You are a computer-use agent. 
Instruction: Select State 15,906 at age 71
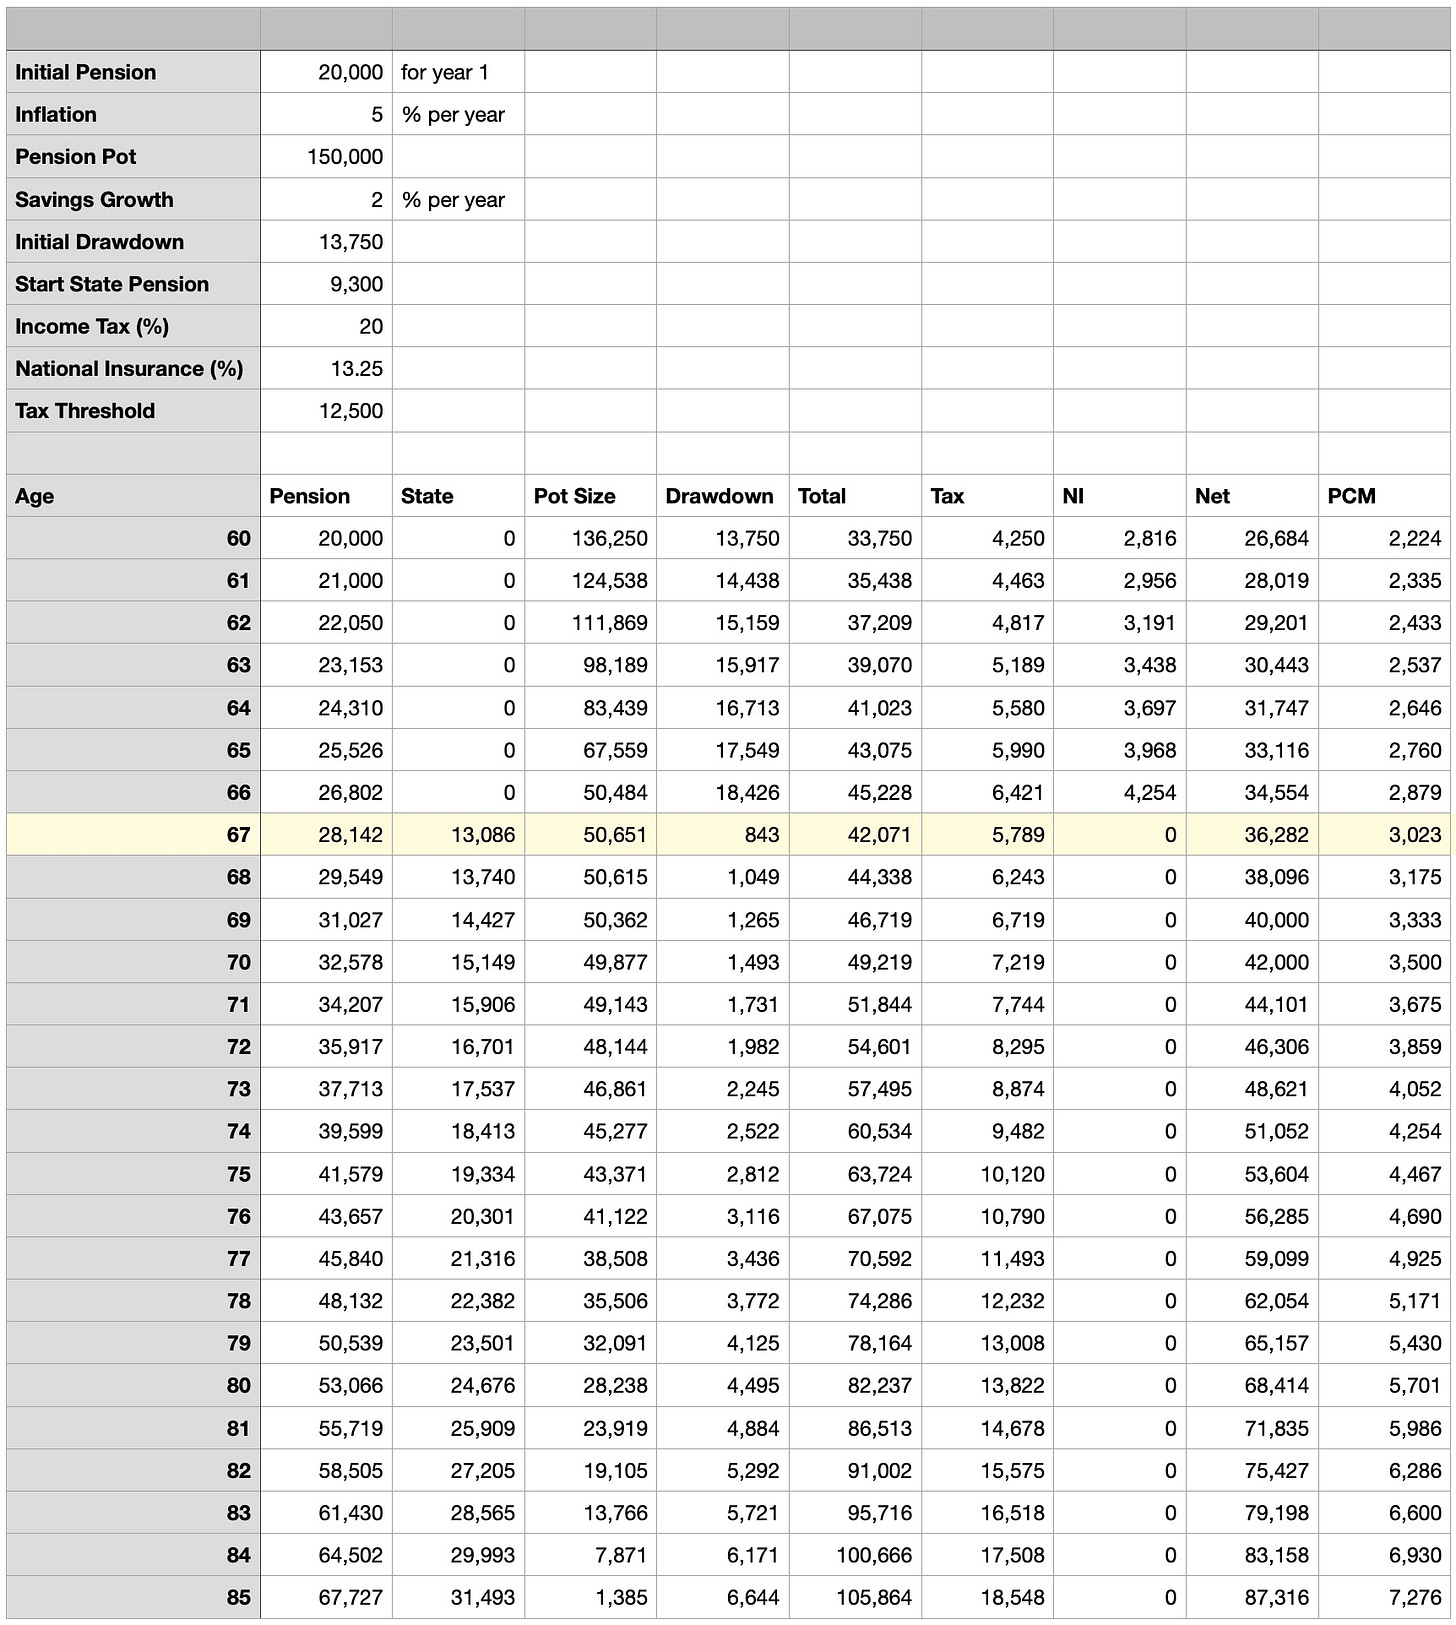click(x=458, y=1004)
